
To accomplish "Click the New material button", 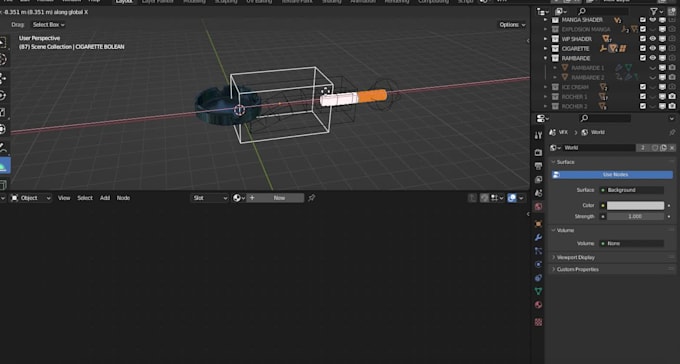I will tap(275, 198).
